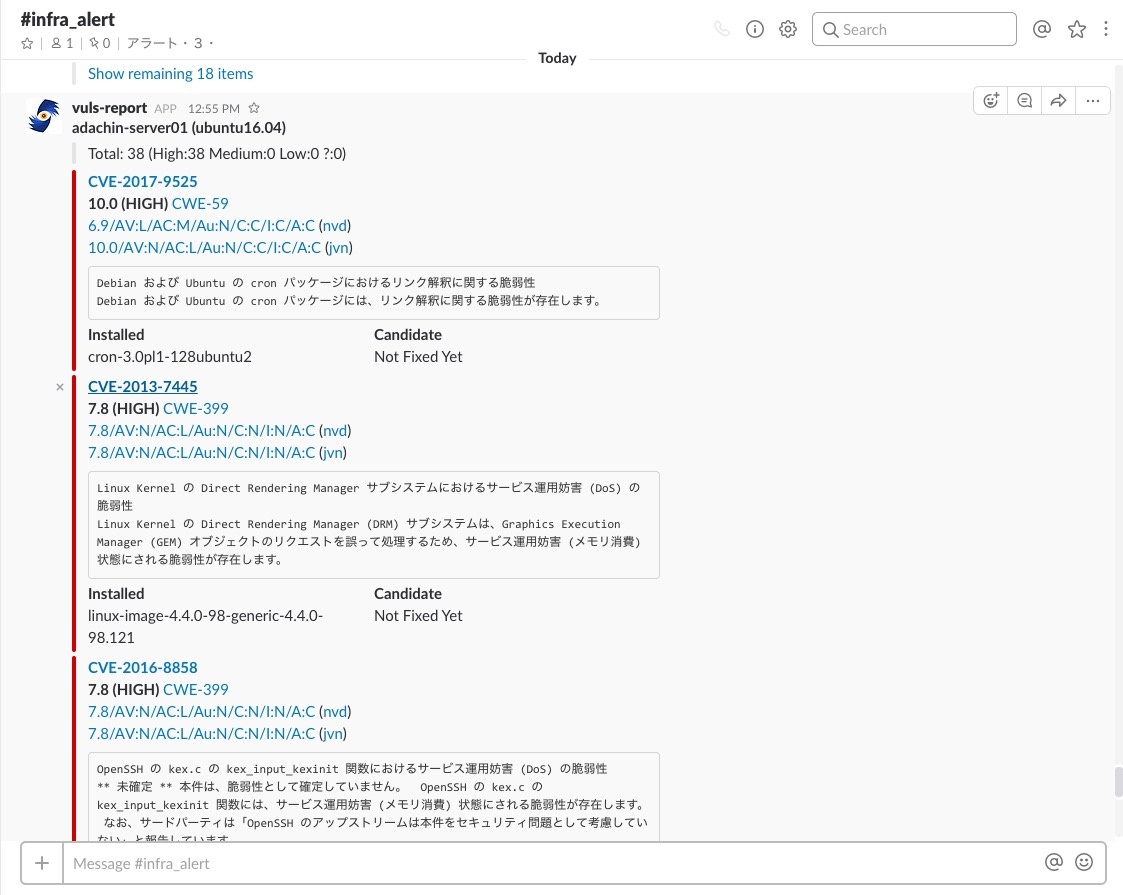Viewport: 1123px width, 895px height.
Task: Click the plus attach button in composer
Action: point(42,863)
